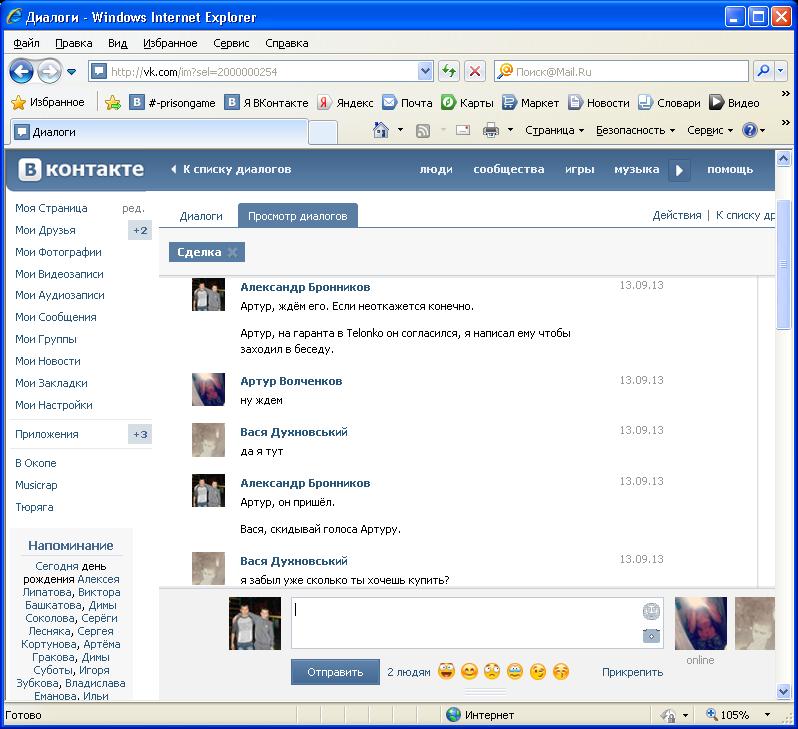Open the Вид menu
The image size is (798, 729).
tap(117, 43)
